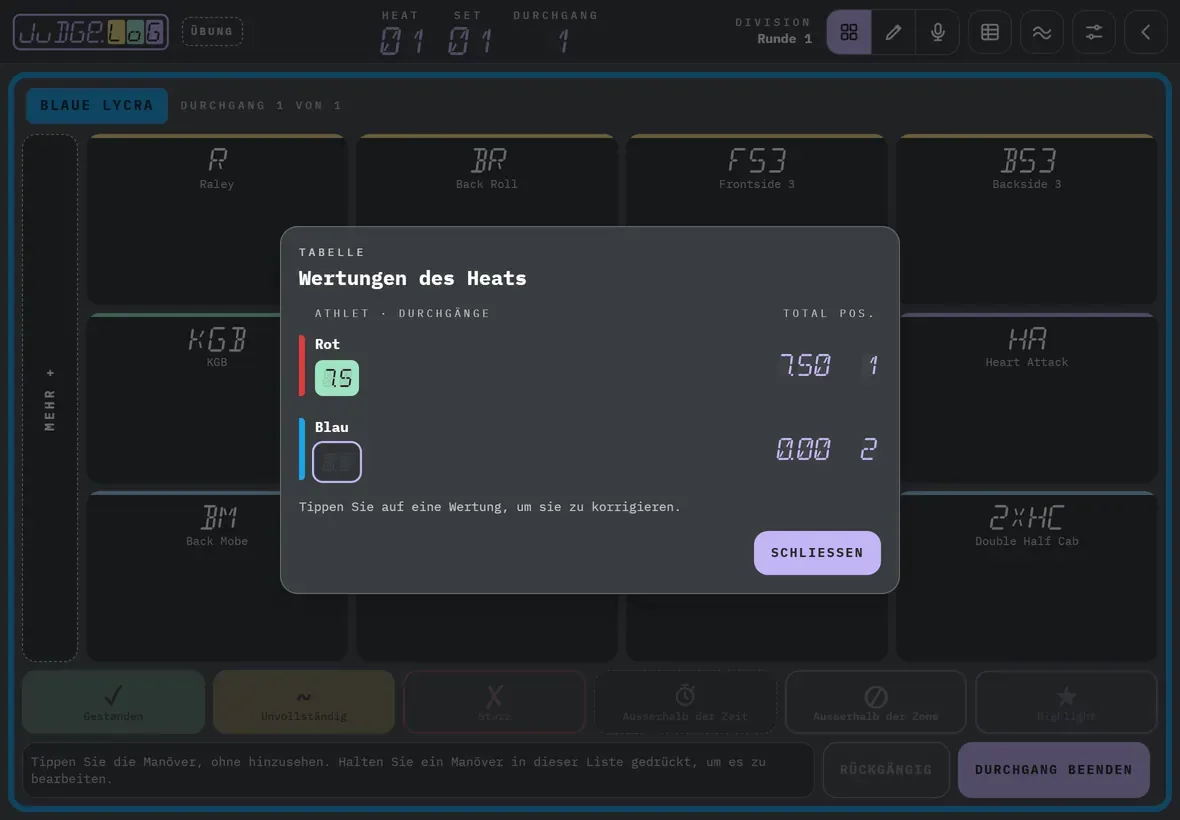Open the sliders settings icon
The image size is (1180, 820).
click(x=1093, y=32)
